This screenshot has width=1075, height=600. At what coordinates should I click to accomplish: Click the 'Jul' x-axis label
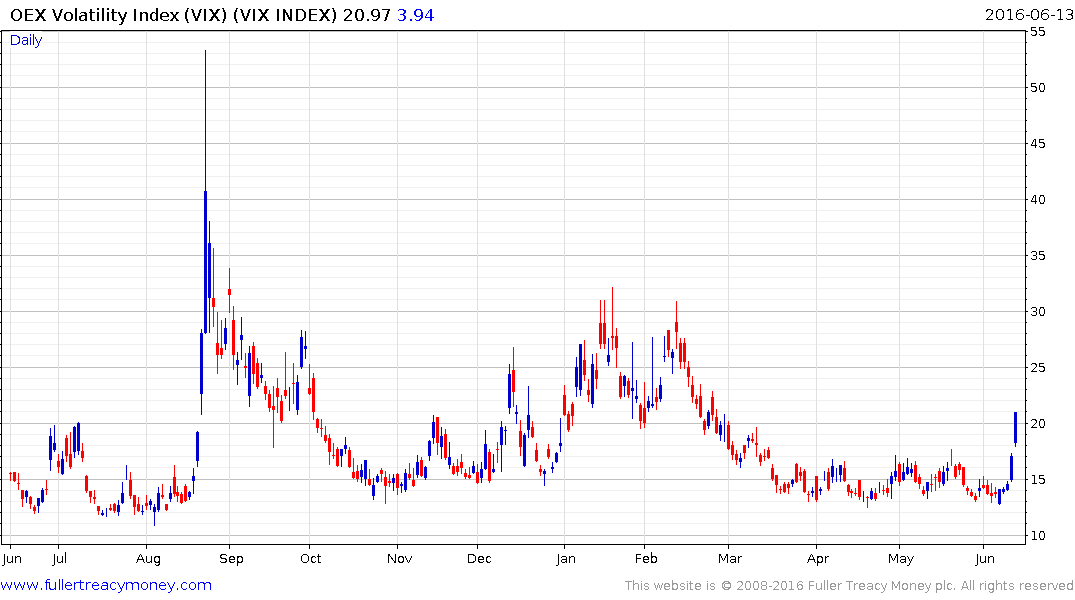click(60, 559)
